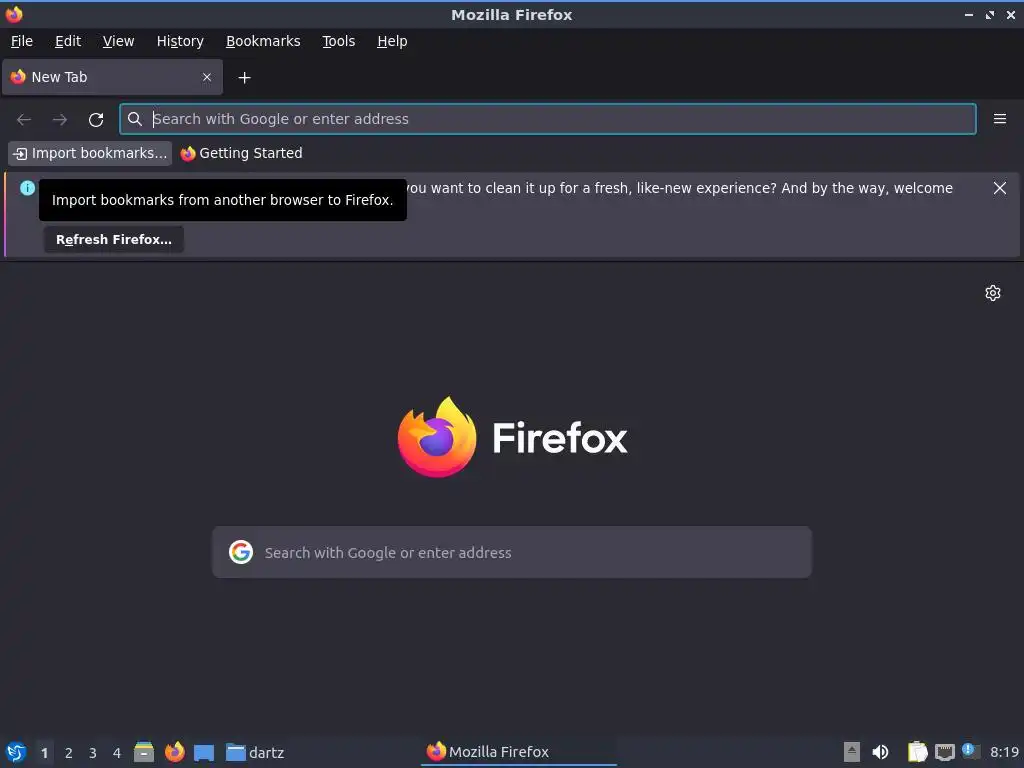Click Firefox icon in window title bar
The width and height of the screenshot is (1024, 768).
click(14, 14)
